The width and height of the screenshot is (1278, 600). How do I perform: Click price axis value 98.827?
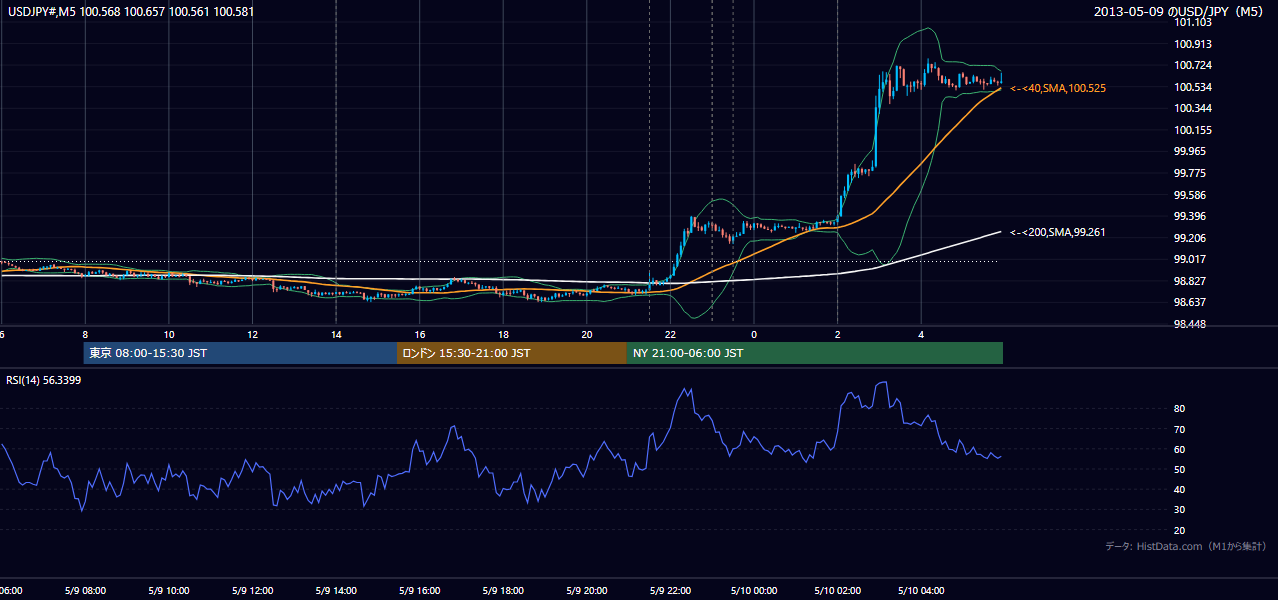point(1190,282)
